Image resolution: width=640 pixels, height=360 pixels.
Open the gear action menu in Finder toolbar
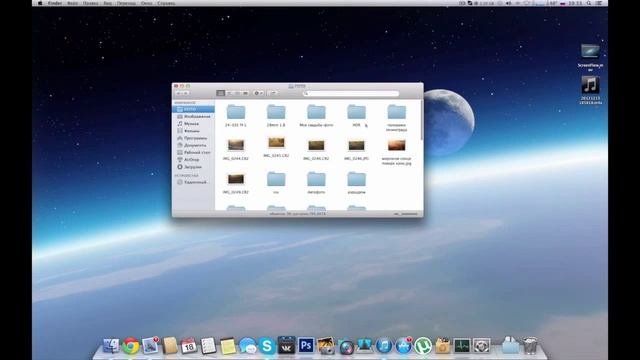pos(258,93)
